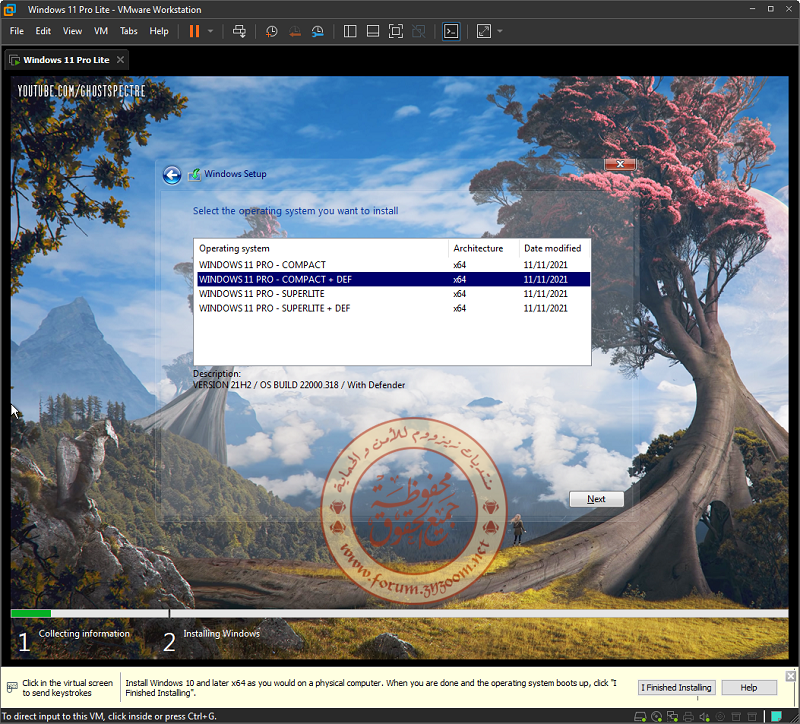Click the network adapter status icon
The width and height of the screenshot is (800, 724).
point(672,717)
